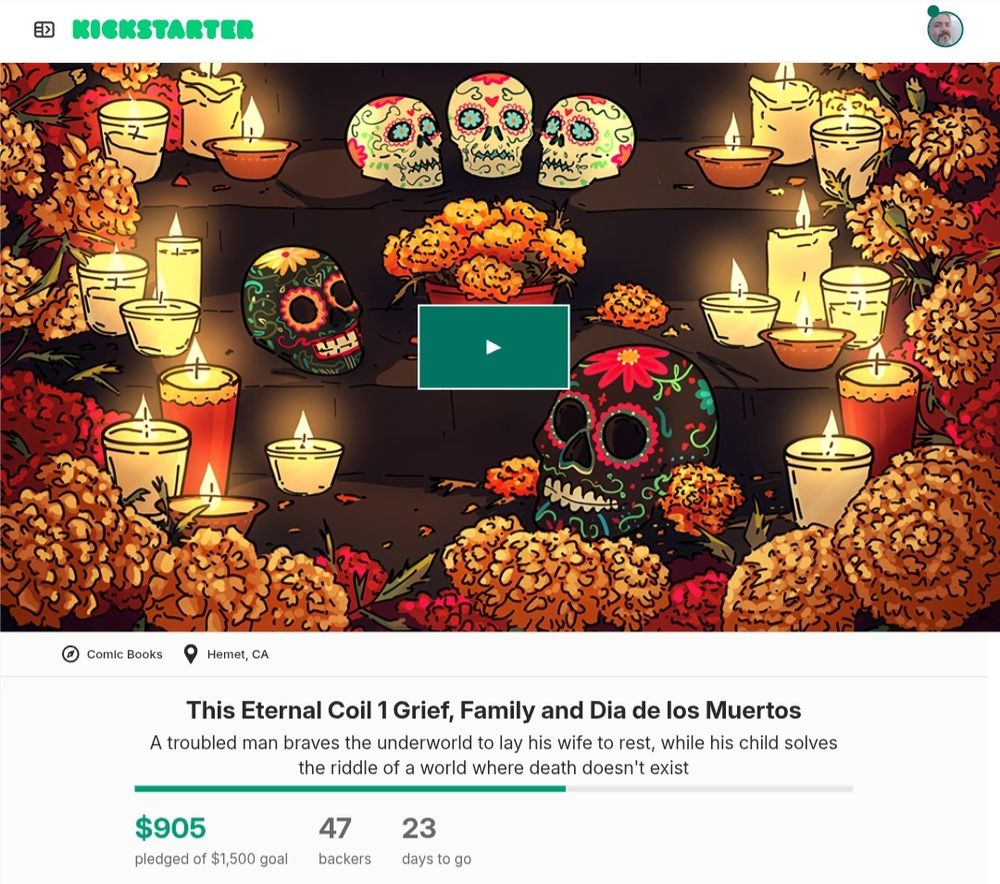Click the $905 pledged amount
Image resolution: width=1000 pixels, height=884 pixels.
(x=170, y=828)
